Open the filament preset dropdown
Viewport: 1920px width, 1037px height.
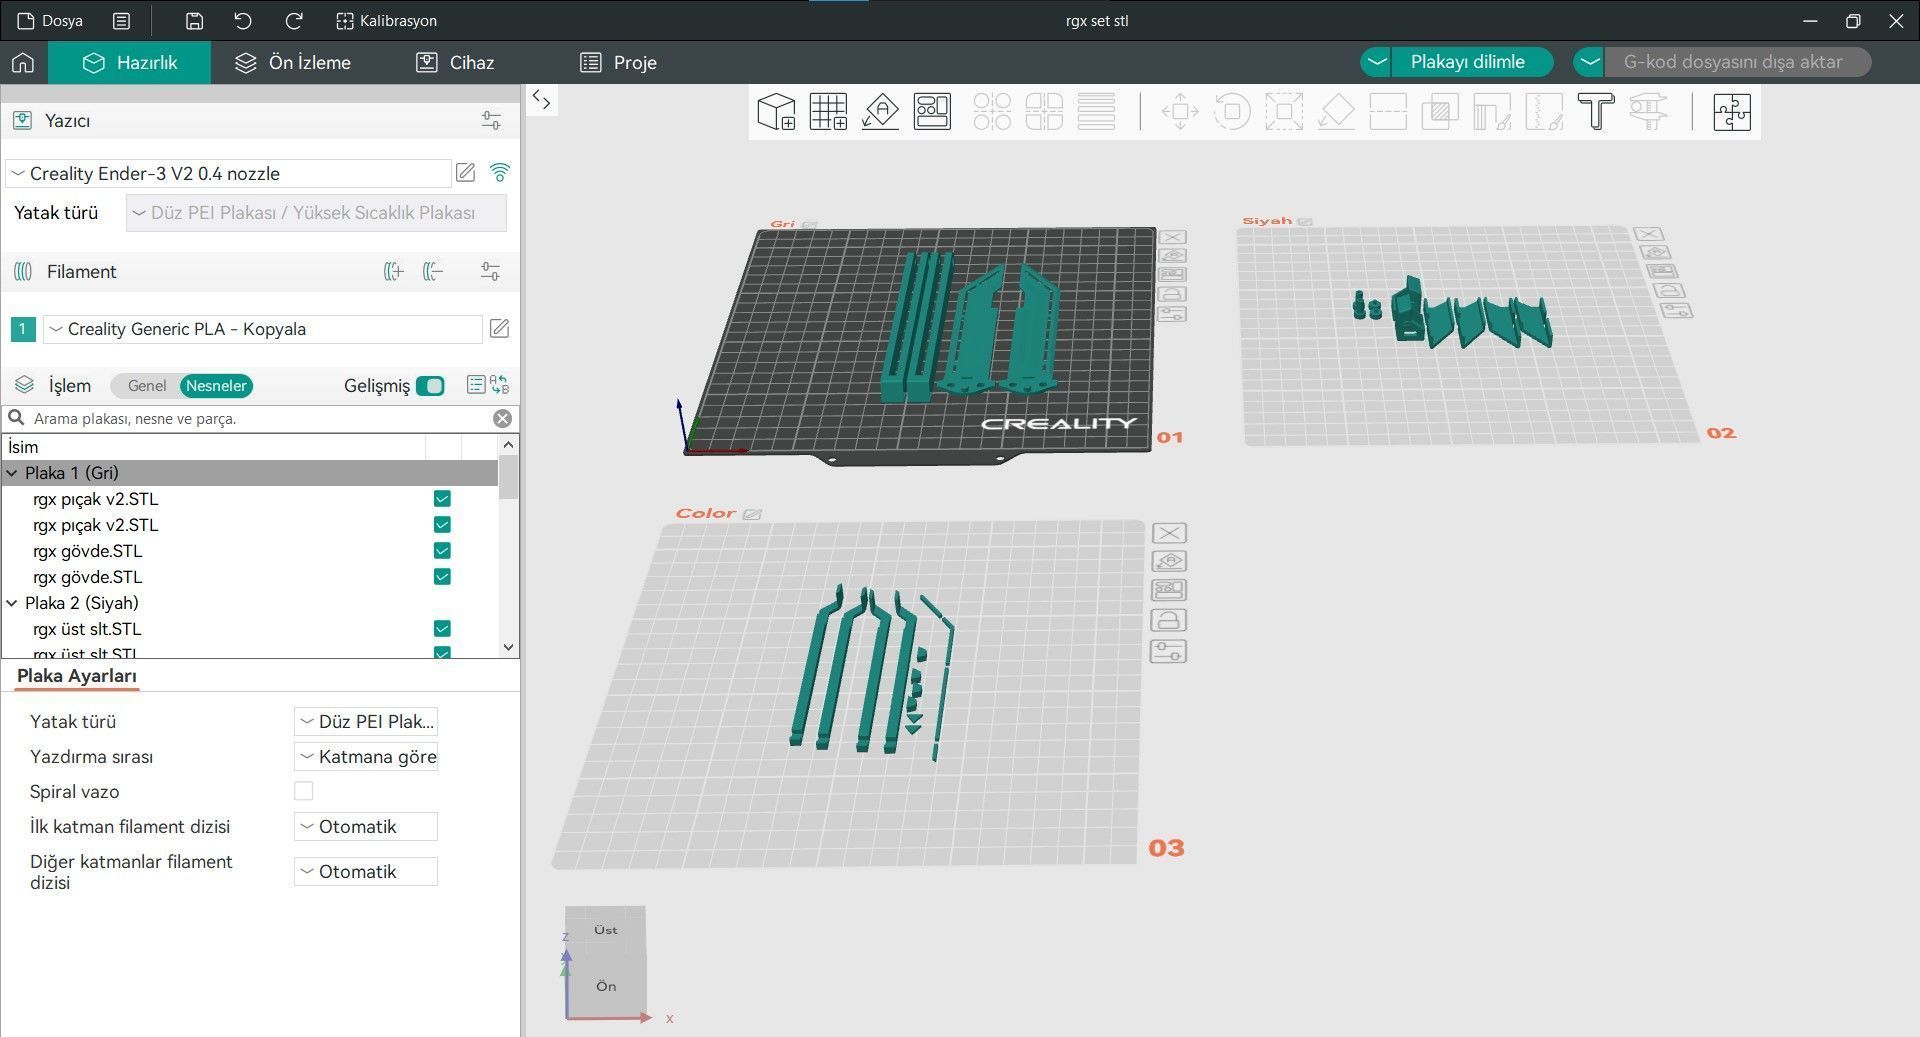click(x=263, y=329)
